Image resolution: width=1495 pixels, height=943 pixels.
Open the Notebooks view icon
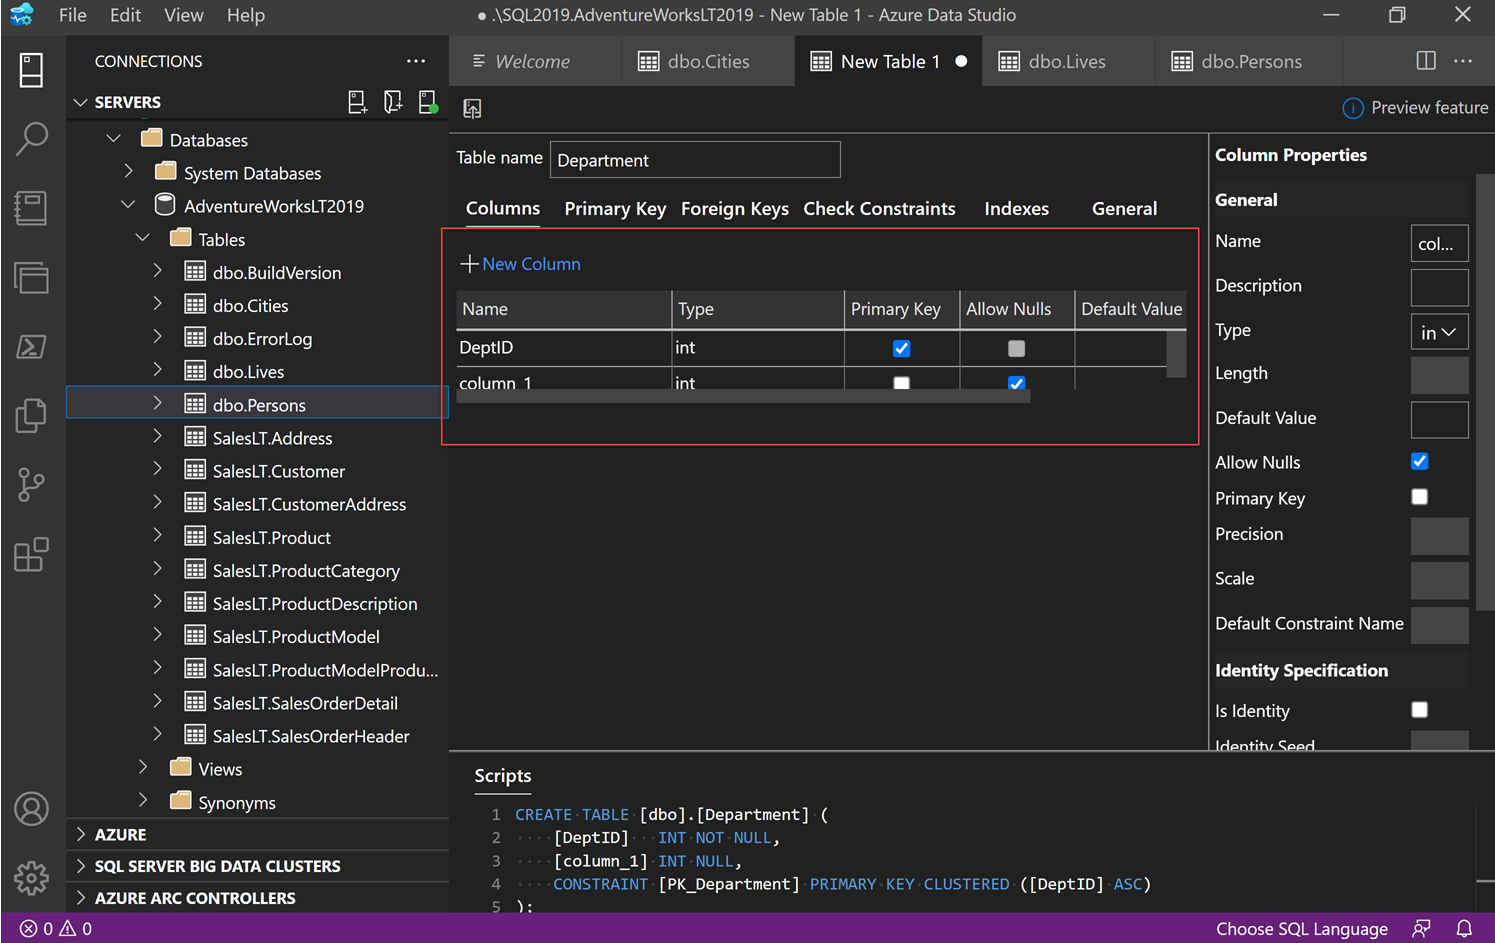click(31, 208)
